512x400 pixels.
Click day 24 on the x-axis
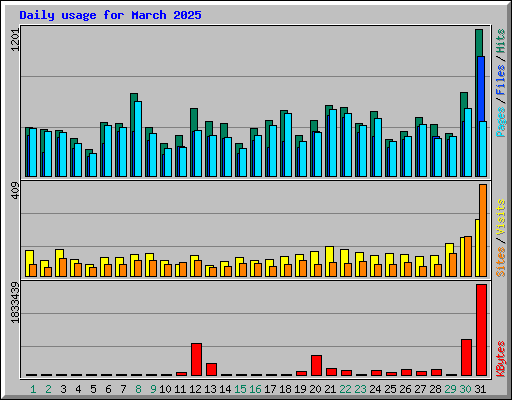tap(375, 389)
